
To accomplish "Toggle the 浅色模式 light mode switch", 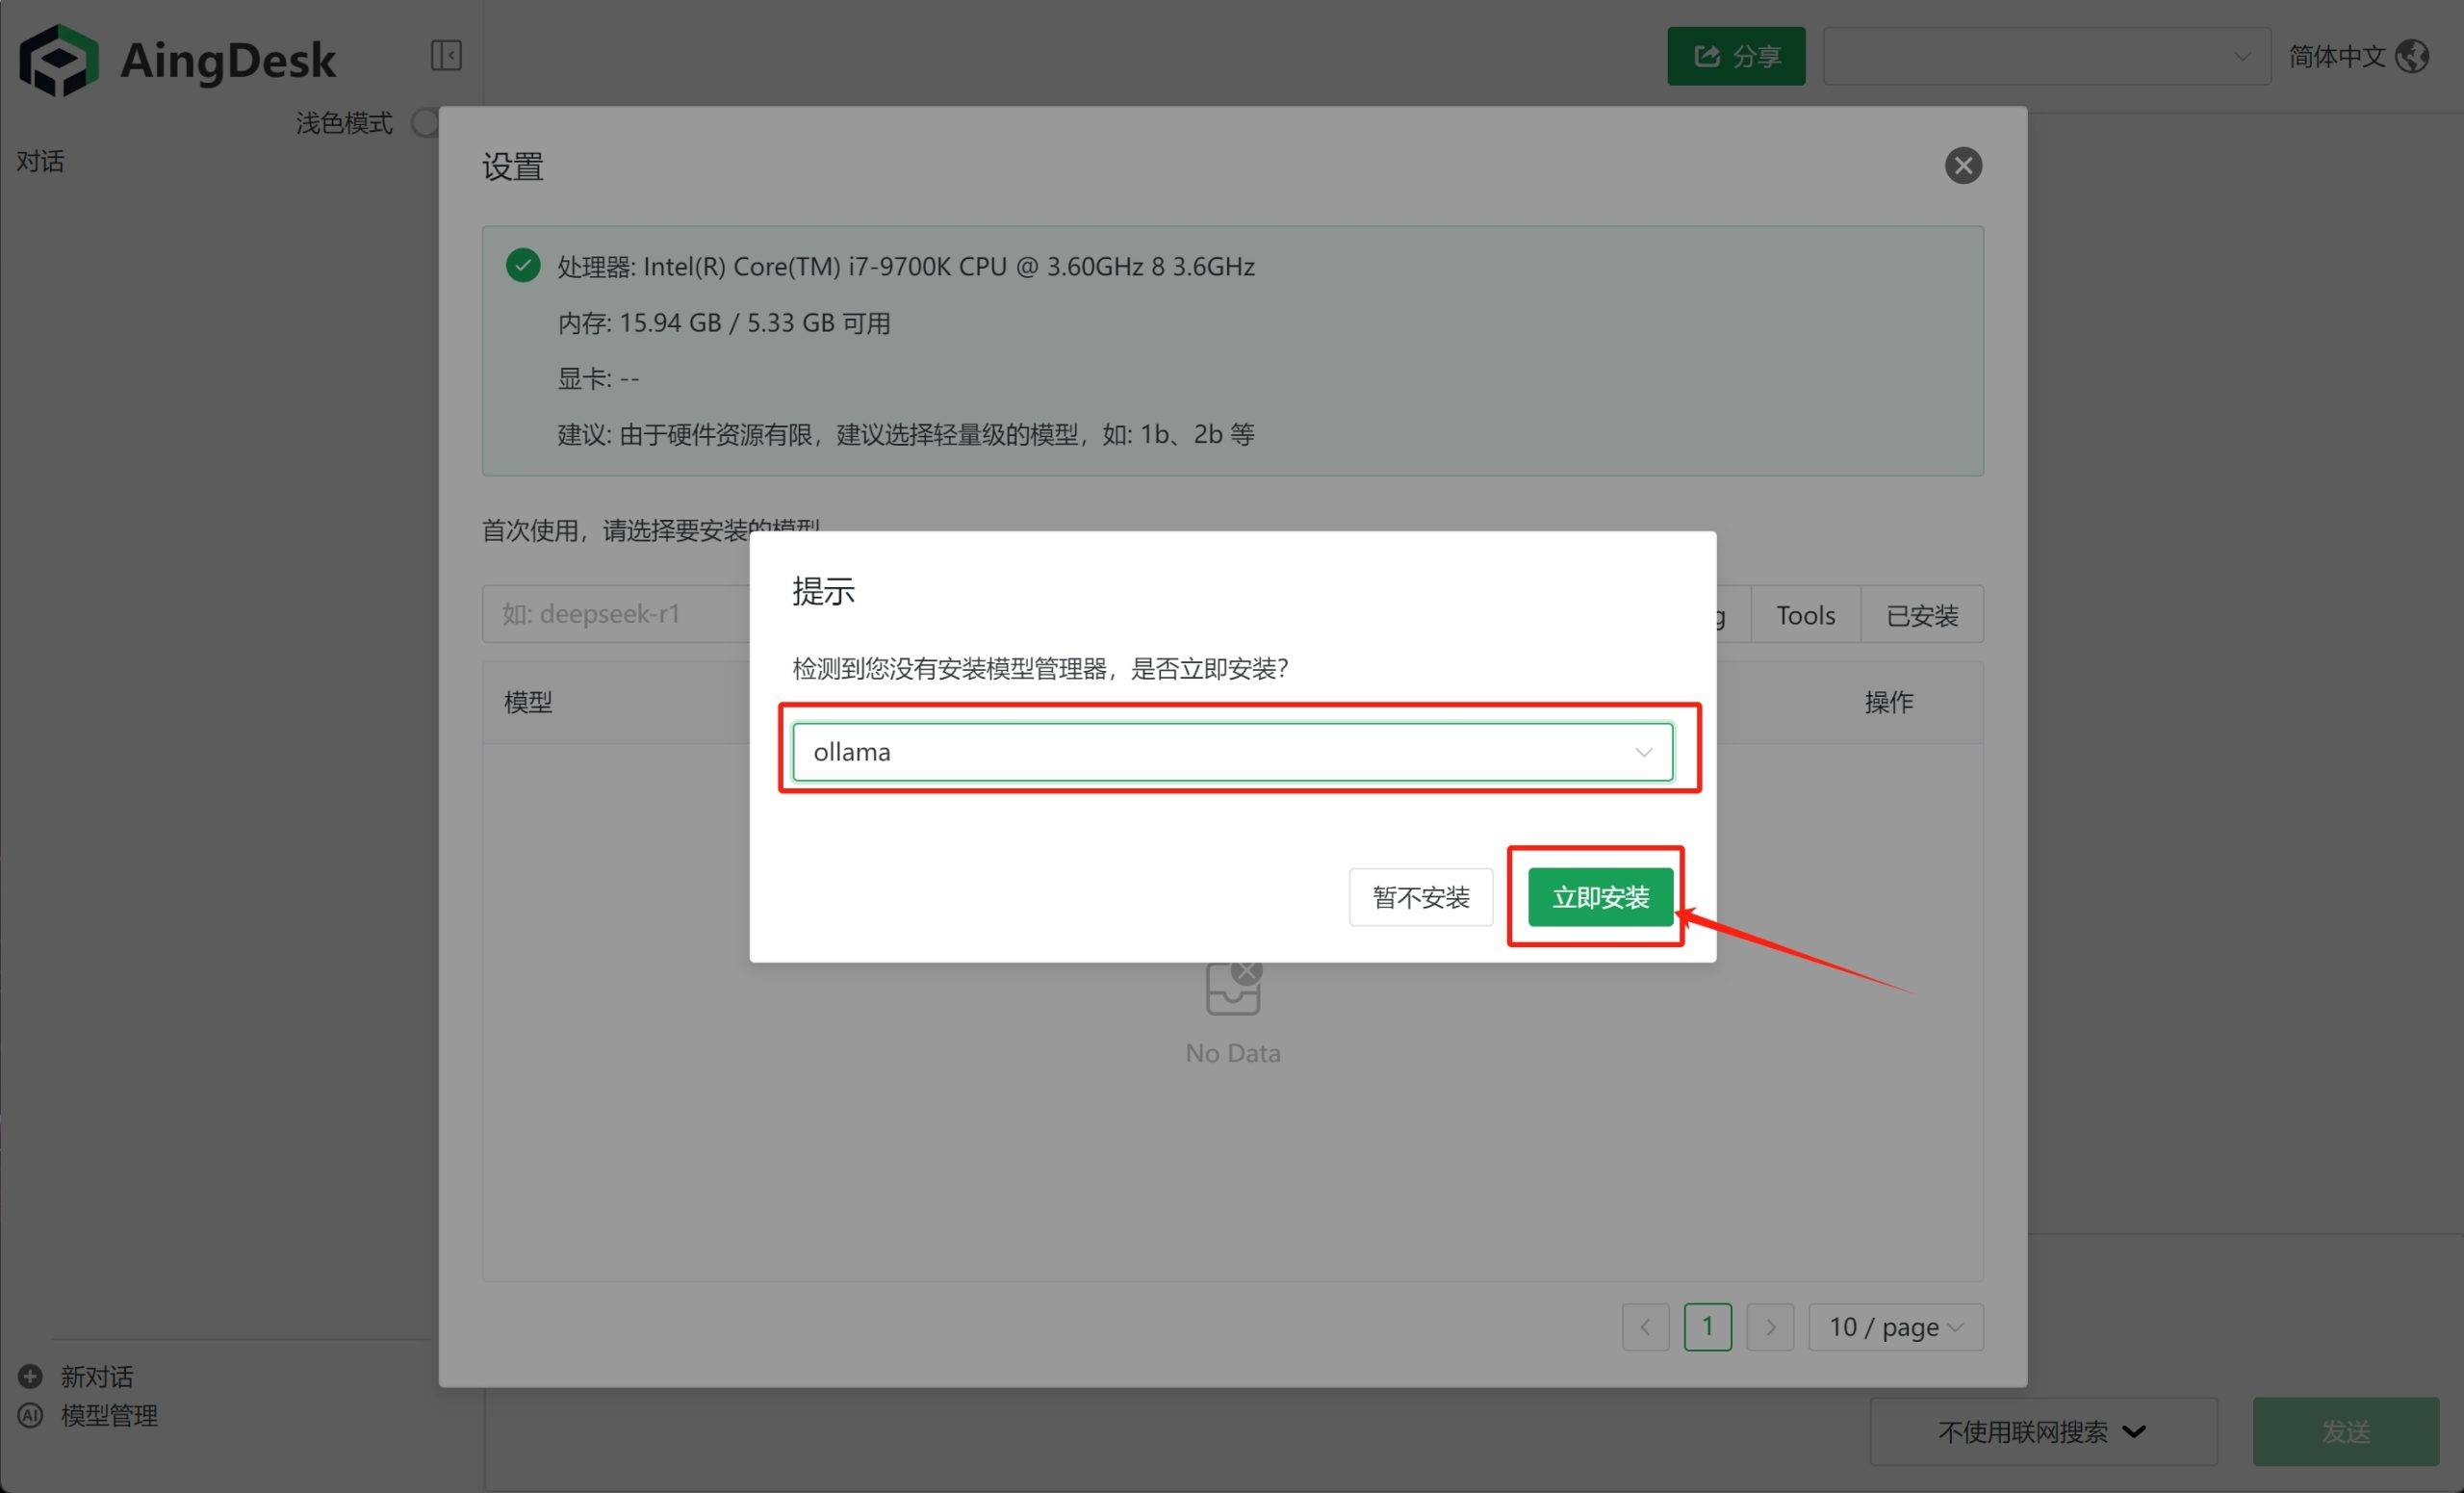I will point(427,123).
